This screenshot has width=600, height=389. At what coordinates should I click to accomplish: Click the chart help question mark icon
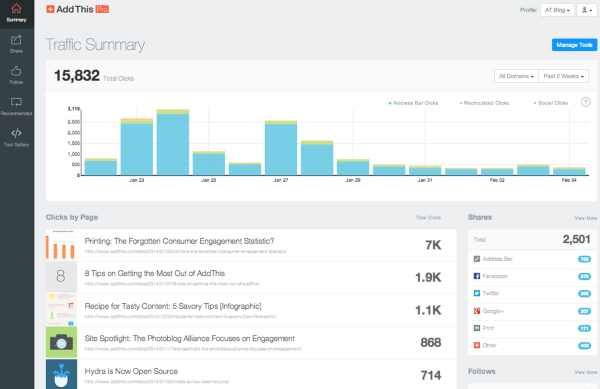point(585,102)
